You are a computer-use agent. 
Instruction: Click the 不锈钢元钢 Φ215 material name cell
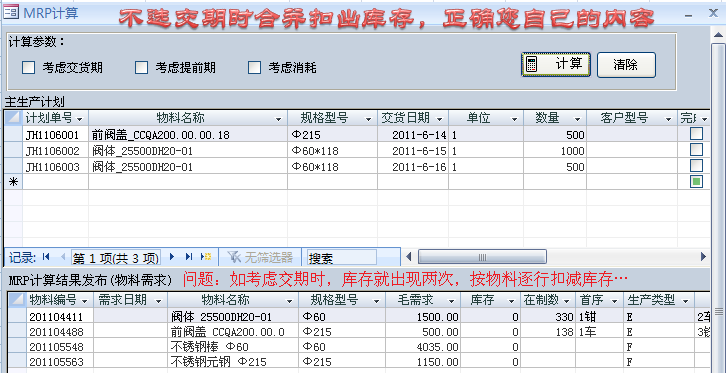(233, 361)
